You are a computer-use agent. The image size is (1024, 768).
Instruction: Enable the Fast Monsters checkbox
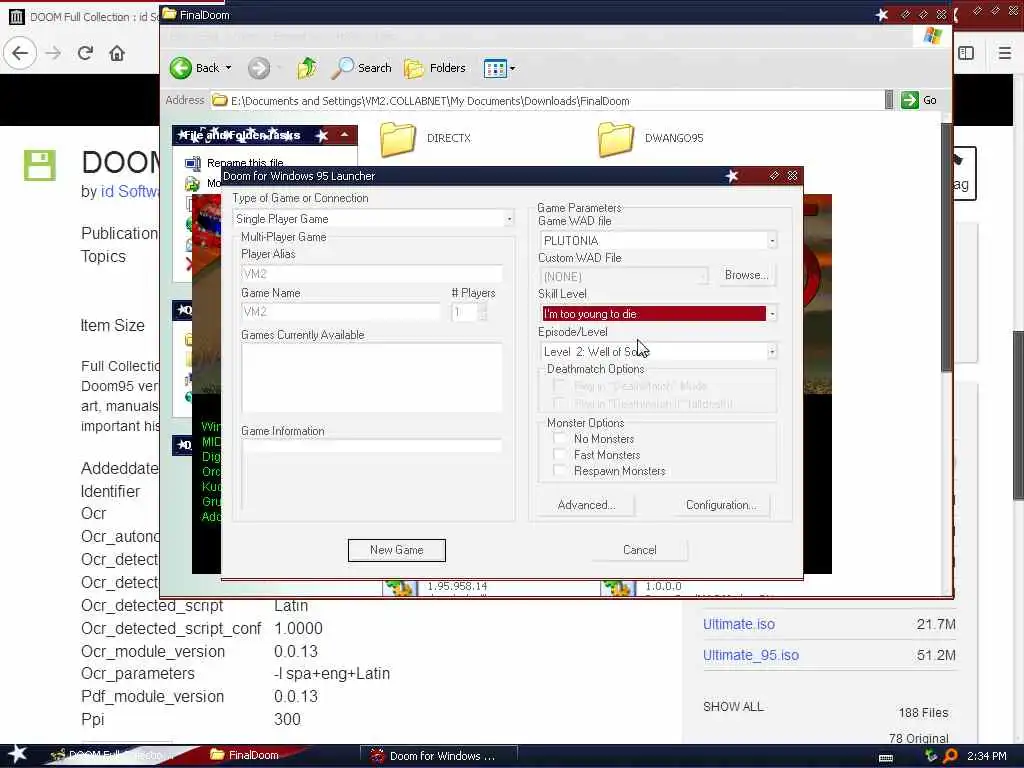(560, 455)
